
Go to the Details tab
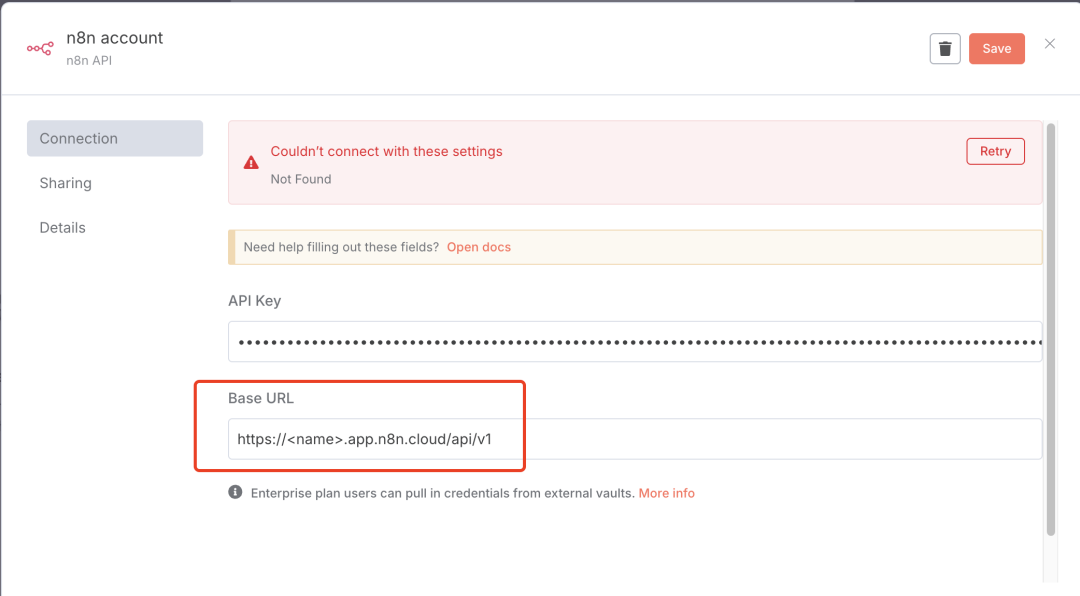point(62,227)
